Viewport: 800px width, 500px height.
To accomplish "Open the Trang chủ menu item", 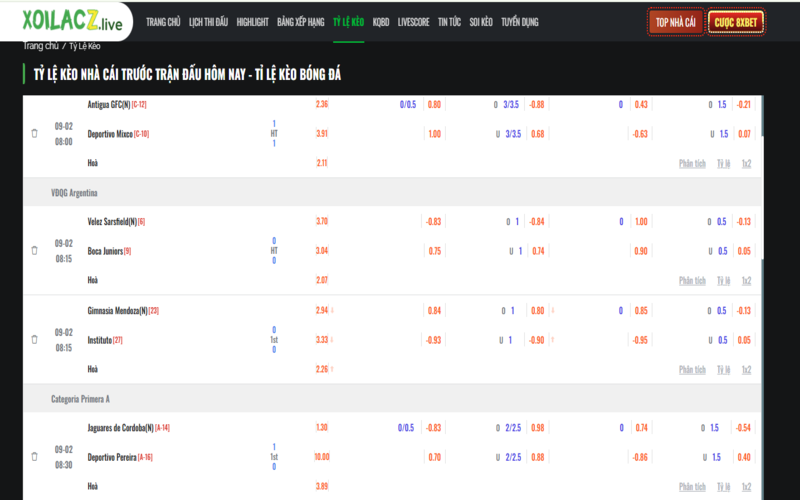I will coord(161,21).
